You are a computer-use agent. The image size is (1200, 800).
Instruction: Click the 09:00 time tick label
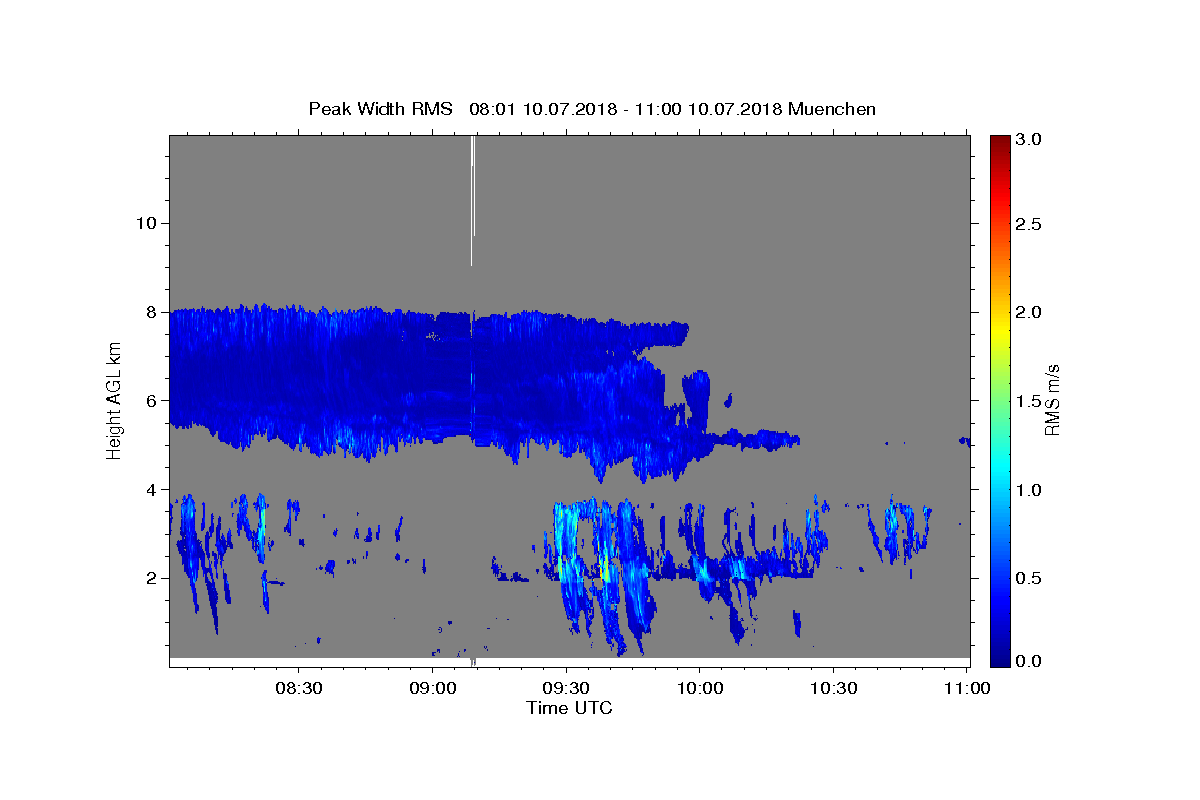433,688
